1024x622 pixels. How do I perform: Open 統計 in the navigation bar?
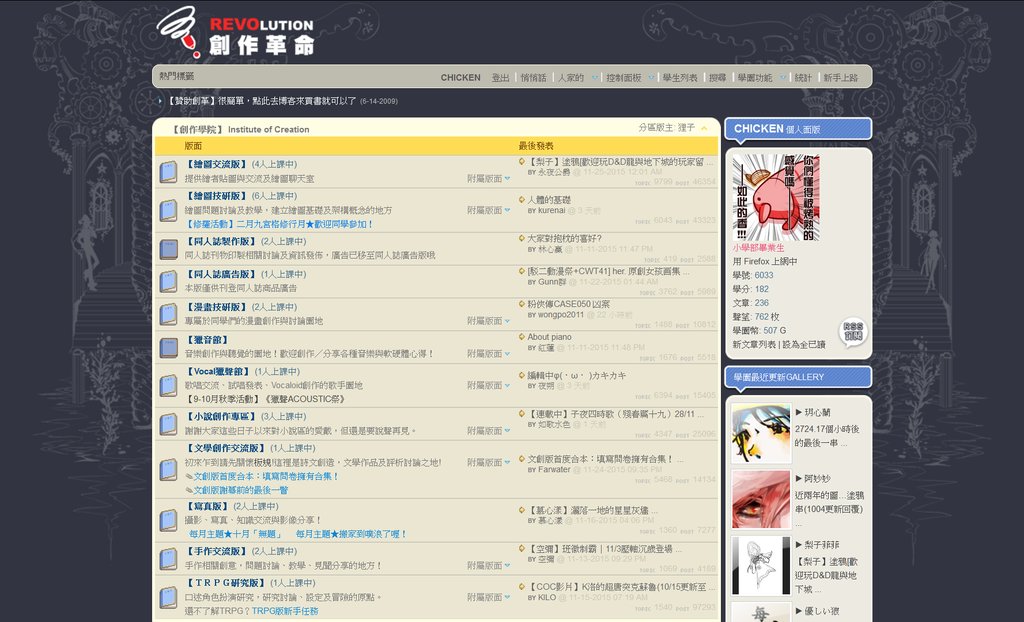[803, 77]
